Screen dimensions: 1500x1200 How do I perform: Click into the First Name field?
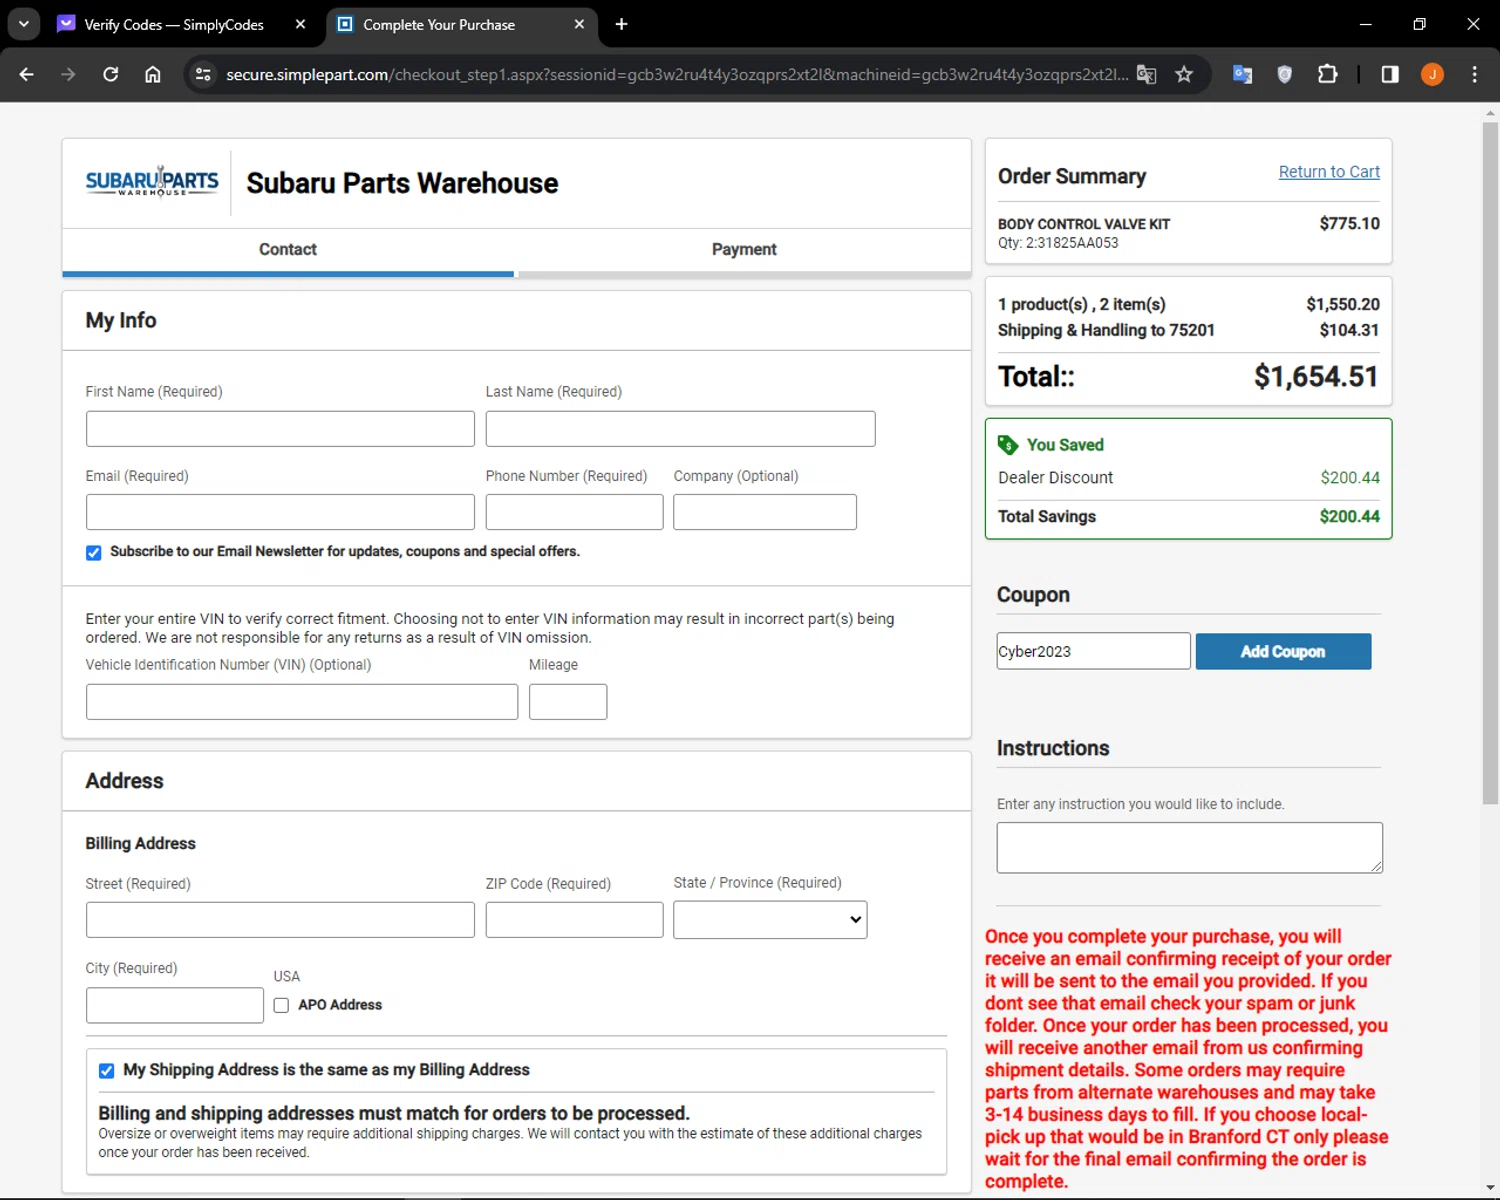(x=280, y=429)
